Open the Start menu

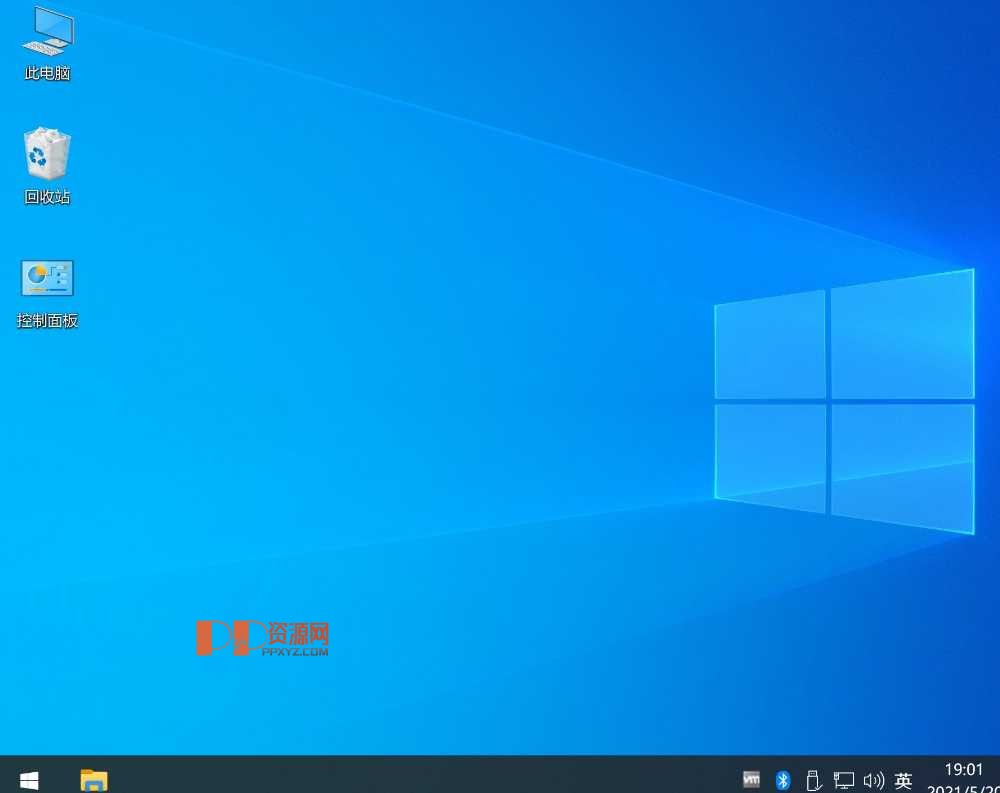click(28, 779)
